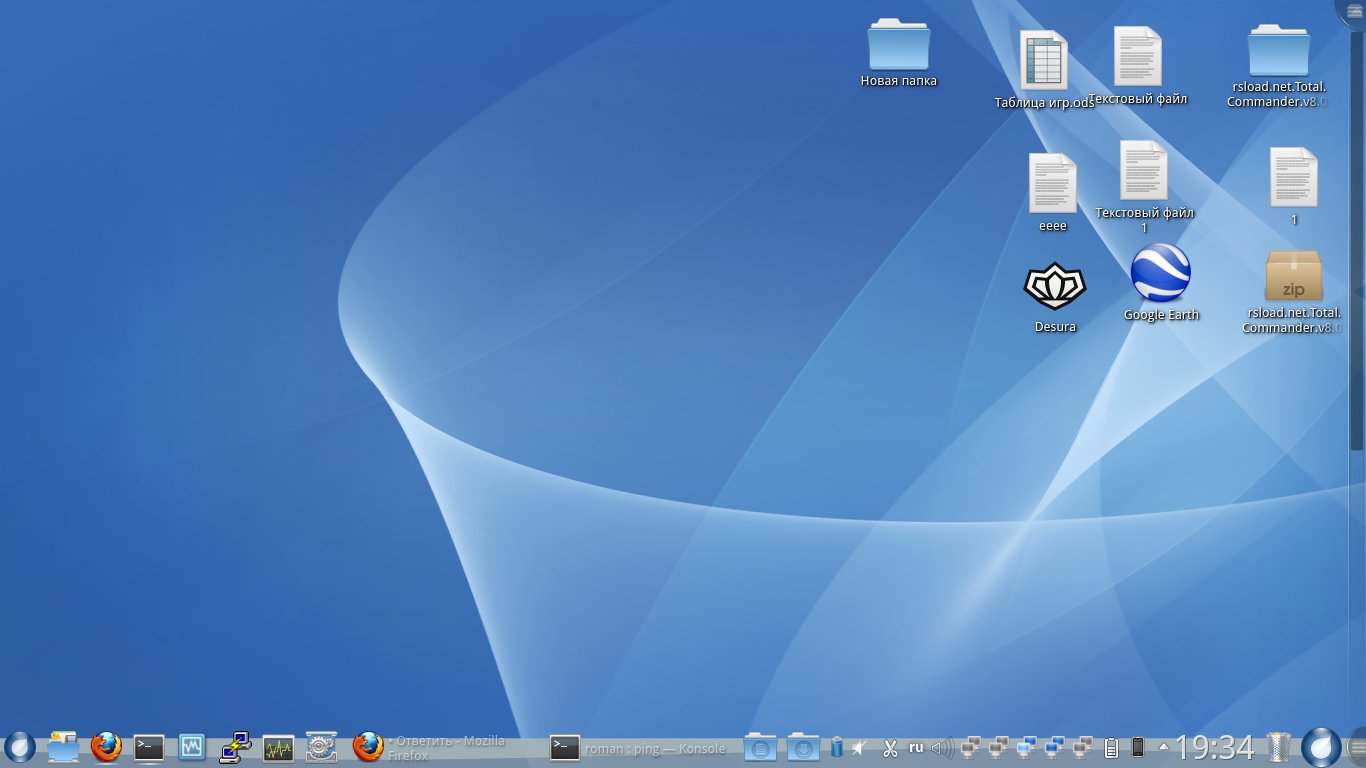Click the 19:34 digital clock
This screenshot has width=1366, height=768.
pos(1214,747)
